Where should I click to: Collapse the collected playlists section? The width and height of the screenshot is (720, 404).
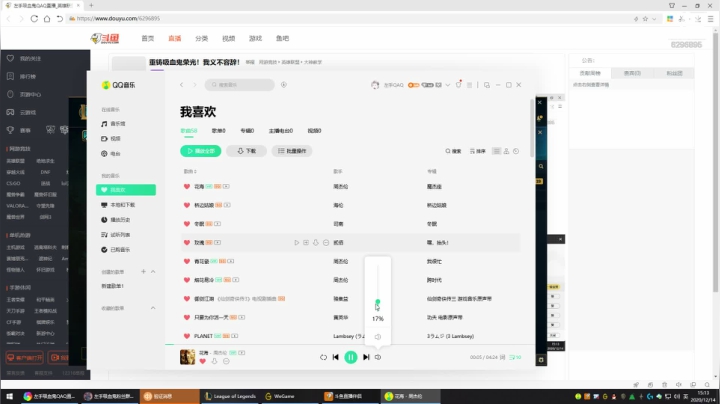[153, 308]
